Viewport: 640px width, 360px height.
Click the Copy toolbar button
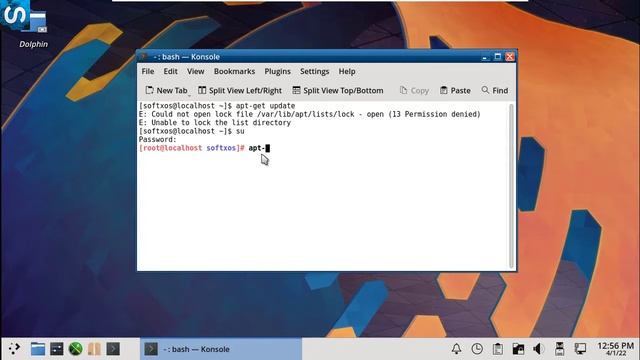click(x=414, y=90)
